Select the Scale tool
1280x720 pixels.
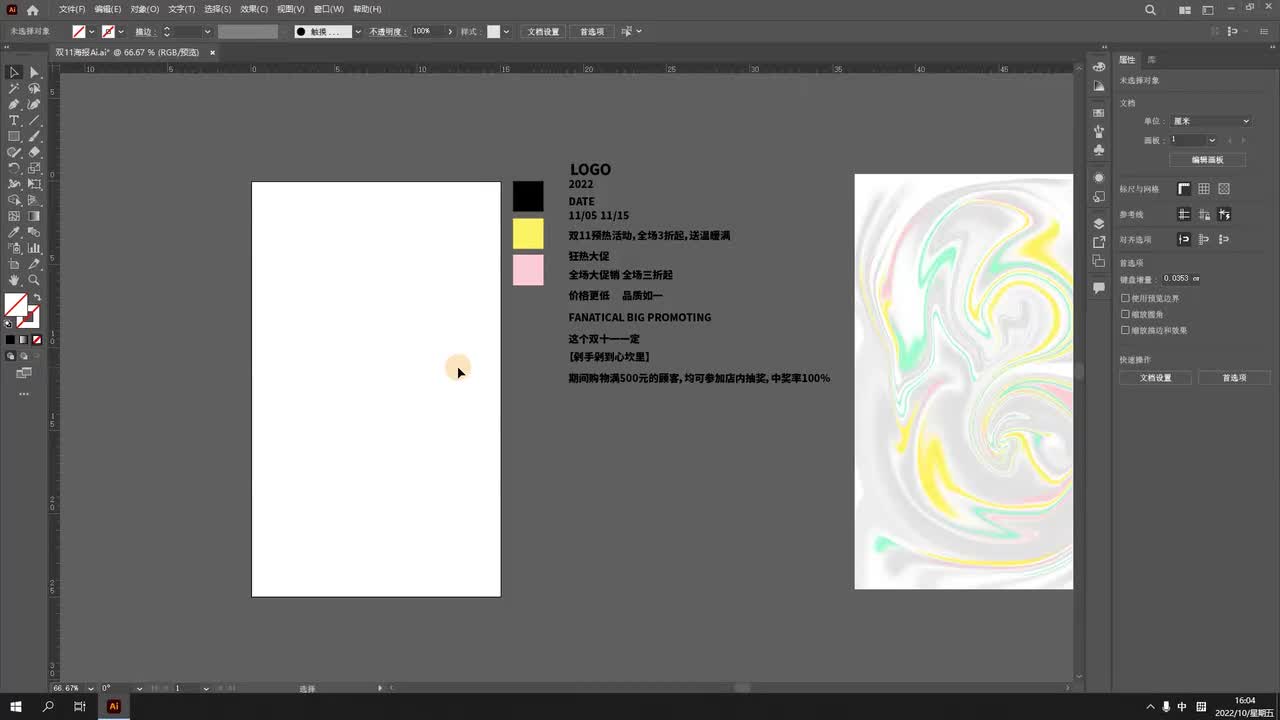pyautogui.click(x=34, y=168)
